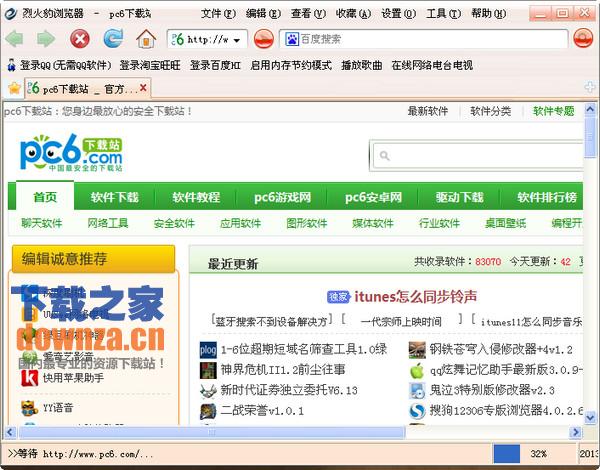Click the Baidu paw icon in search box
The width and height of the screenshot is (600, 470).
[292, 39]
